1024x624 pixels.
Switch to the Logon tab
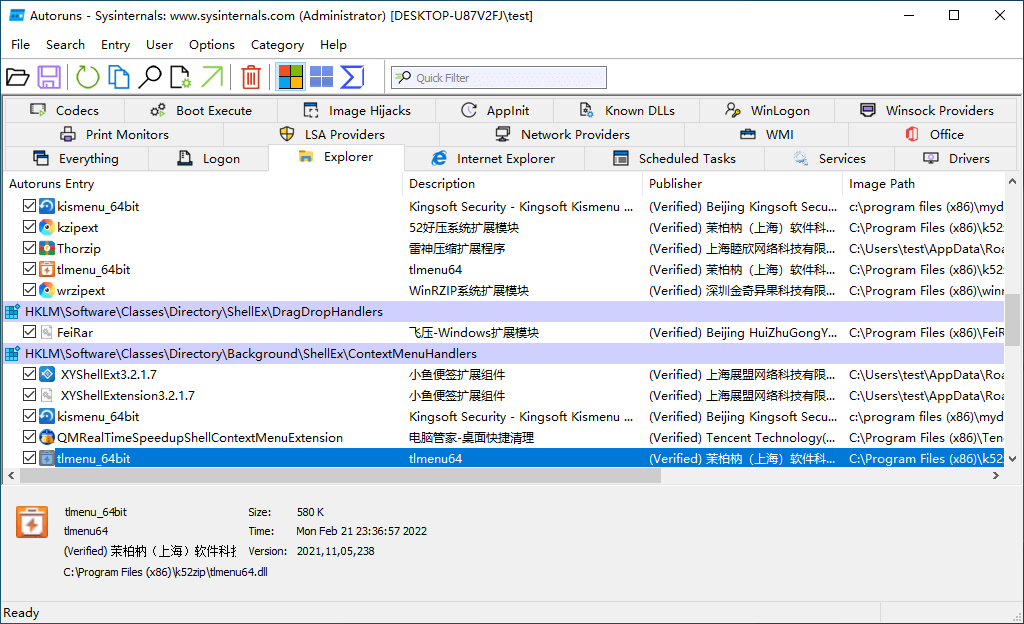(x=209, y=159)
